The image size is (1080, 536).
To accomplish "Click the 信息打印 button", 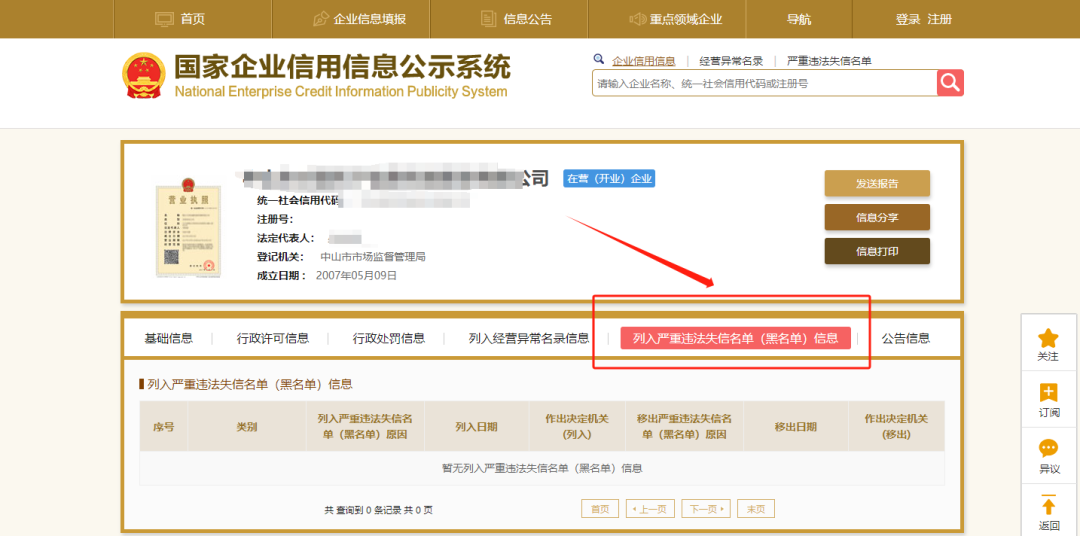I will tap(877, 251).
